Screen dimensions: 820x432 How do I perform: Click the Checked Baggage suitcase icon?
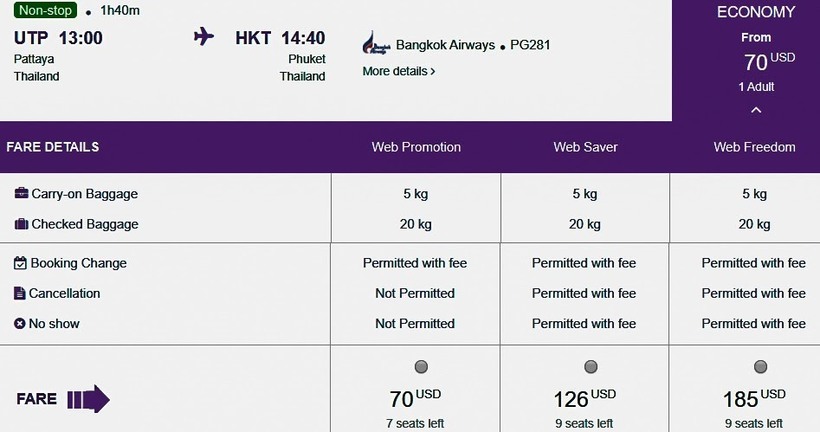point(21,224)
